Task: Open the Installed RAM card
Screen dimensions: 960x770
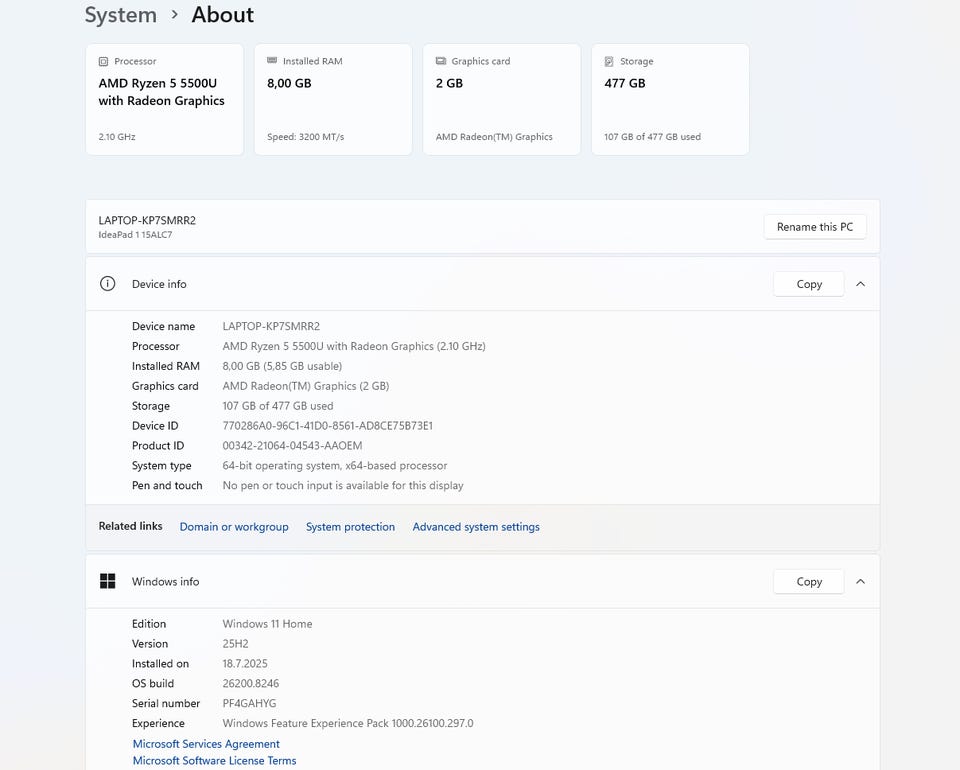Action: pos(333,99)
